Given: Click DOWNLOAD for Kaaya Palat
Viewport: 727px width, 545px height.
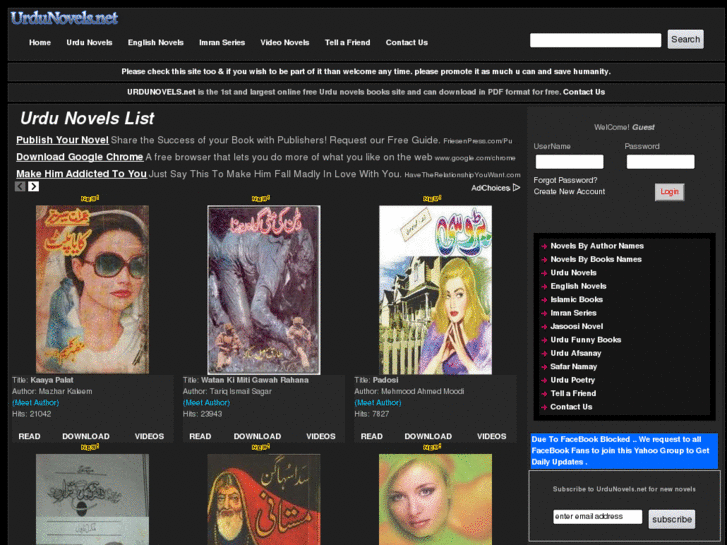Looking at the screenshot, I should pyautogui.click(x=86, y=436).
